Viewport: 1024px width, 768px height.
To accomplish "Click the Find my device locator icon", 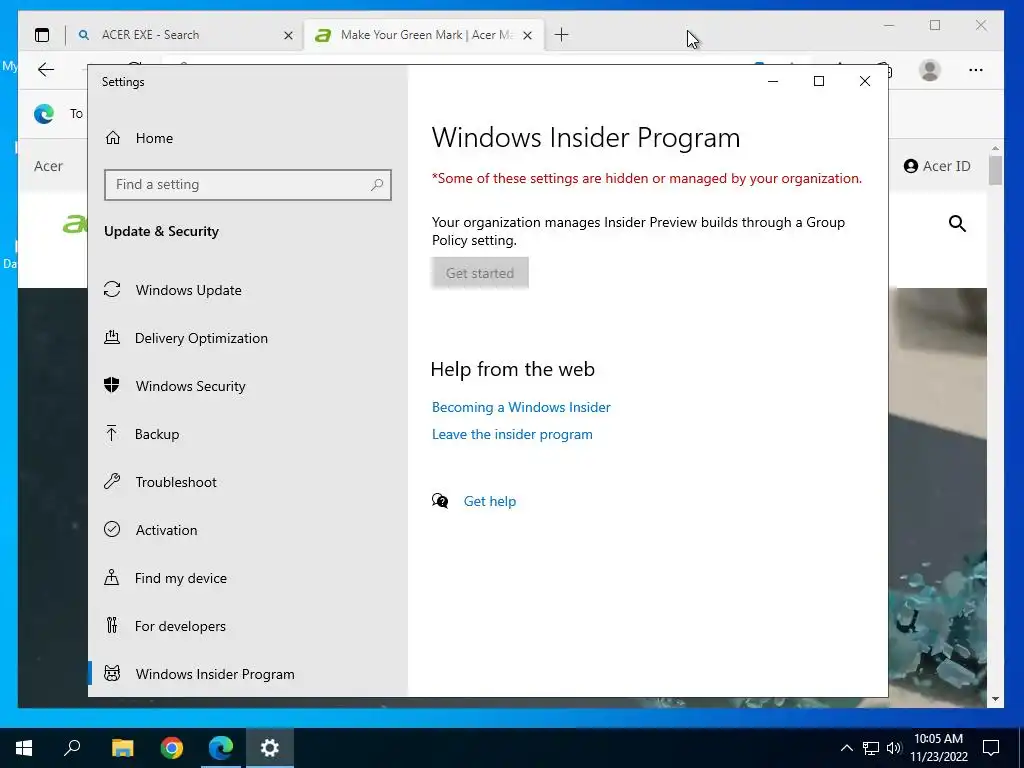I will click(112, 577).
